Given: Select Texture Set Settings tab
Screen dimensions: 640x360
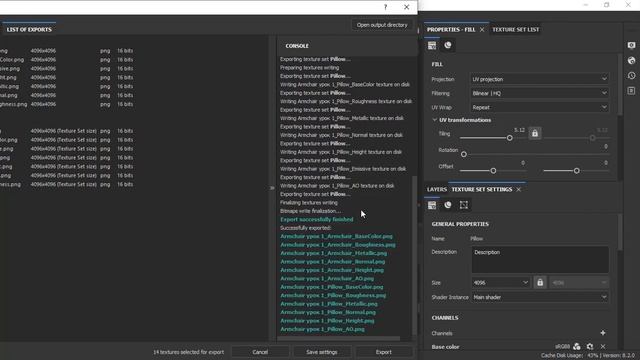Looking at the screenshot, I should point(482,189).
